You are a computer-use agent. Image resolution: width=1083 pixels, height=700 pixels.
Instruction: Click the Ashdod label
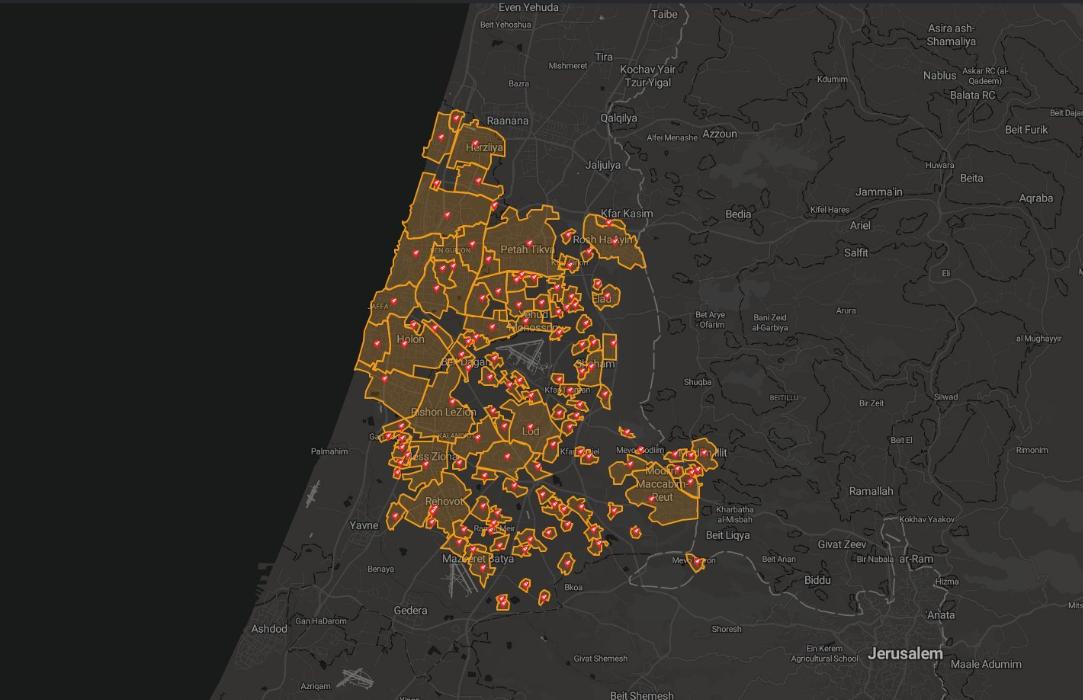[x=269, y=628]
